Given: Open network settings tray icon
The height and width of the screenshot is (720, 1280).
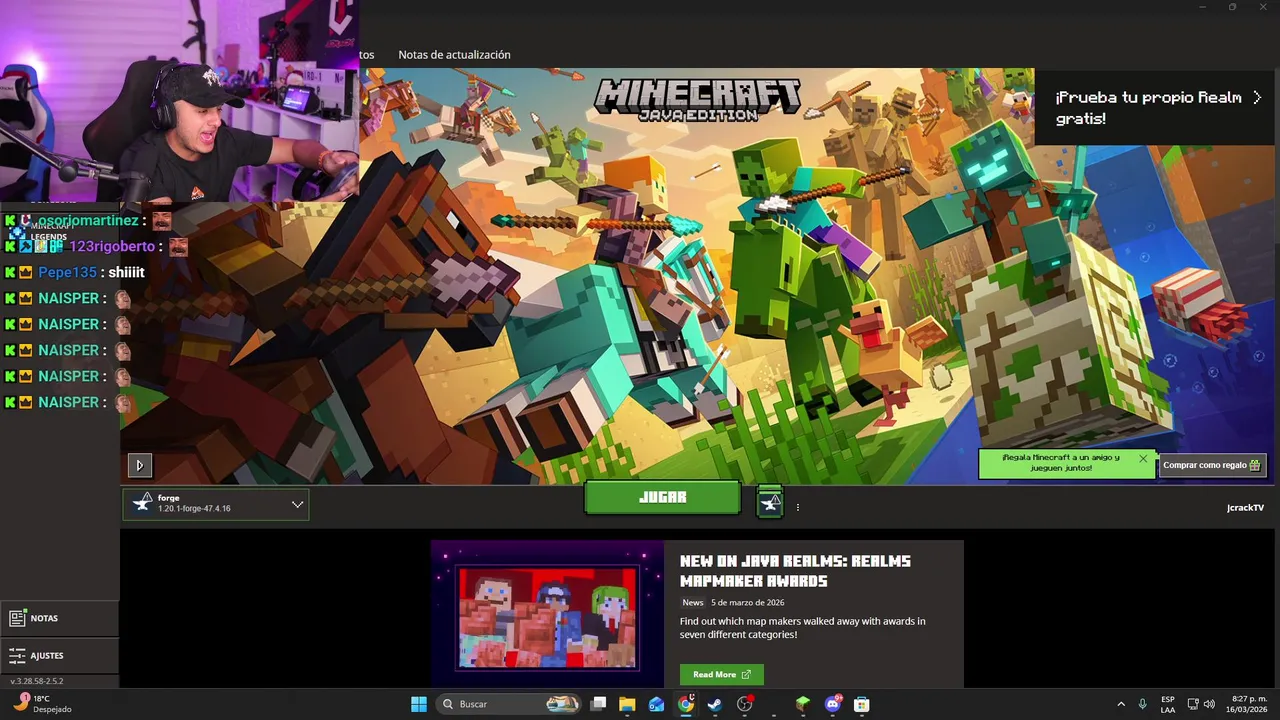Looking at the screenshot, I should point(1193,704).
